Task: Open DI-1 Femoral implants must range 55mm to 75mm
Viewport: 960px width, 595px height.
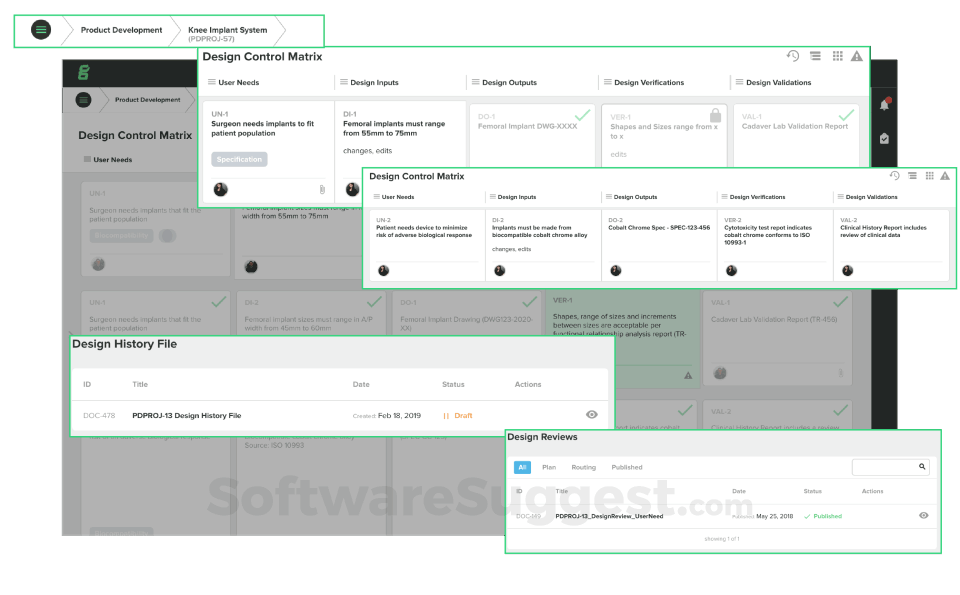Action: pyautogui.click(x=394, y=128)
